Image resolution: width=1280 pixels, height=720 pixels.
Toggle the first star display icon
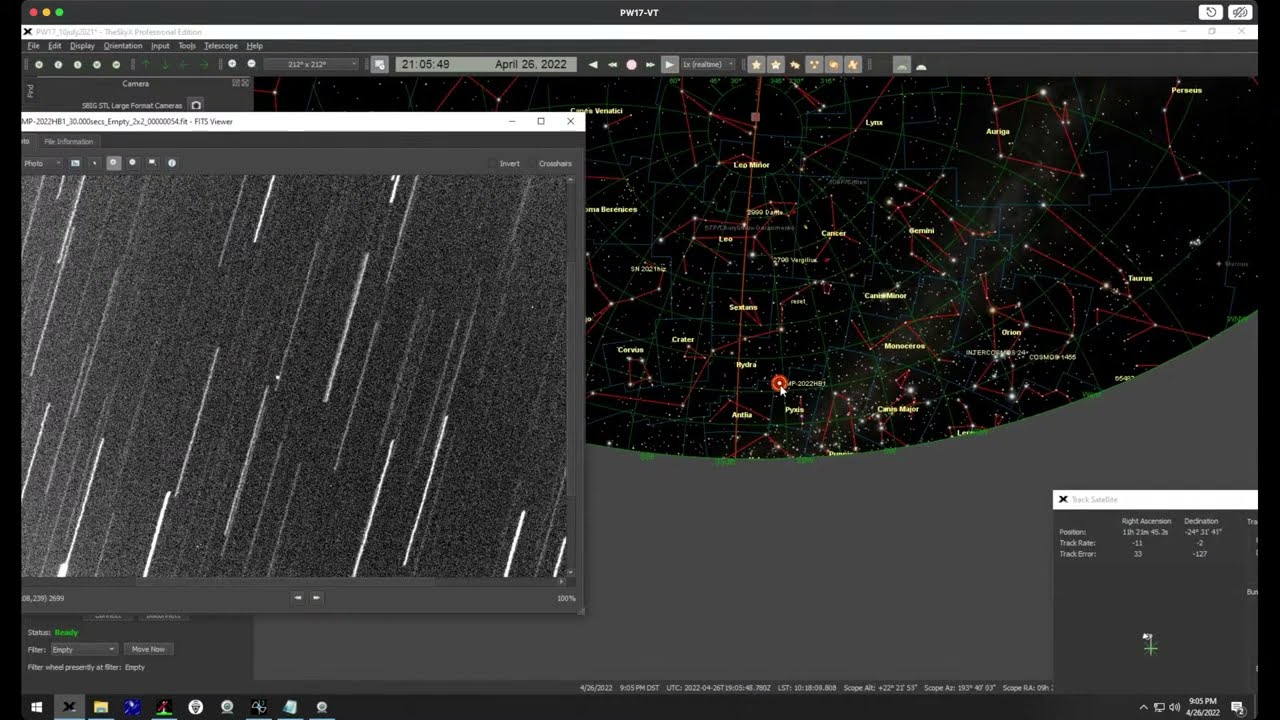point(756,64)
